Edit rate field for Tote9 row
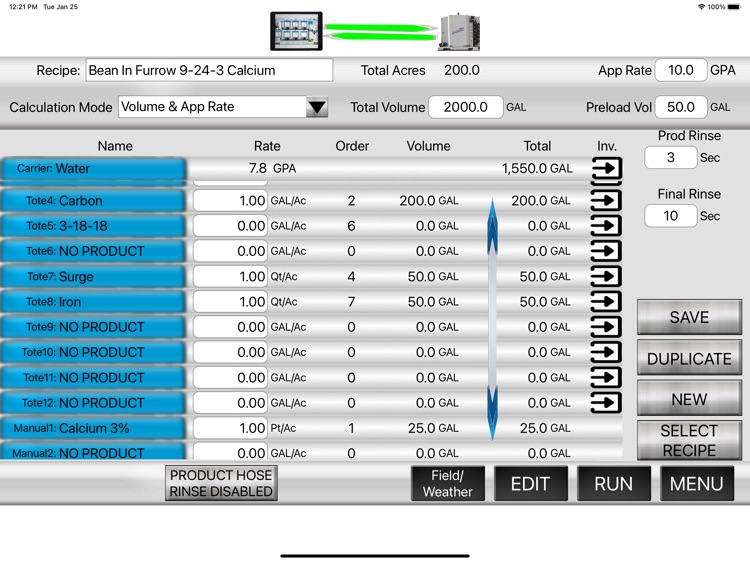Image resolution: width=750 pixels, height=562 pixels. click(230, 327)
